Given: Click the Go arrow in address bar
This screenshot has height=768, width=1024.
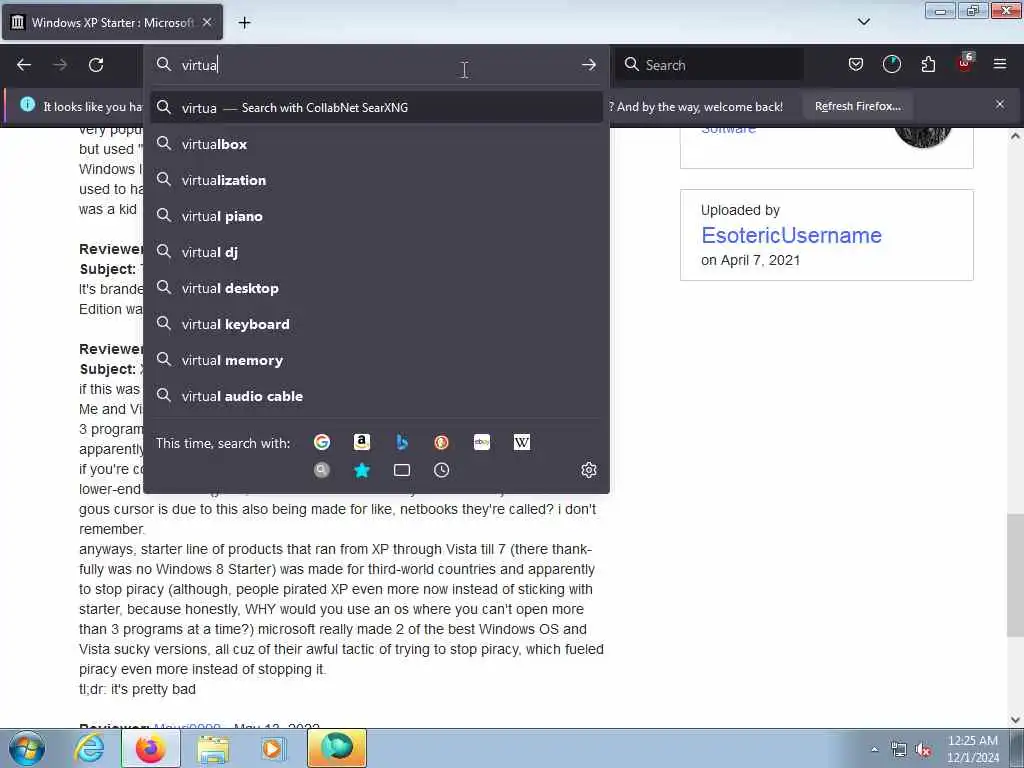Looking at the screenshot, I should point(588,65).
